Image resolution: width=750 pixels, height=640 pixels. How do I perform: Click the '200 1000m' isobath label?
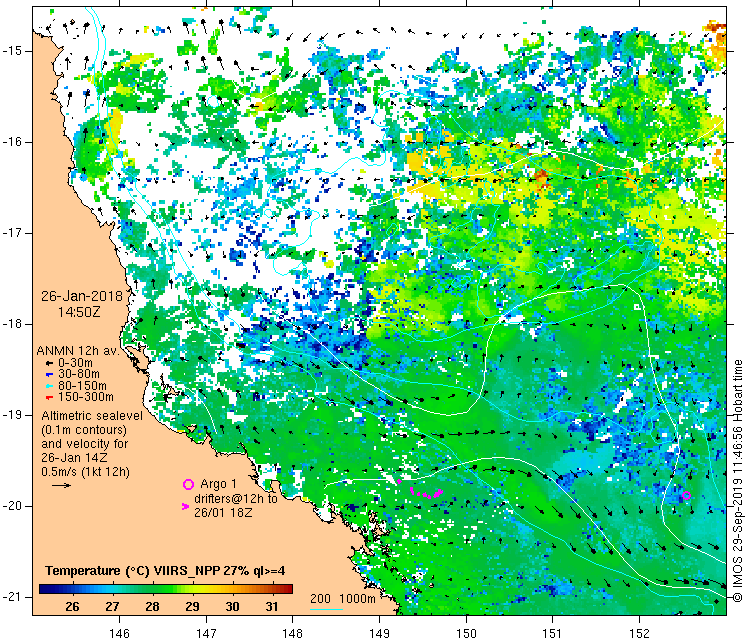point(342,599)
